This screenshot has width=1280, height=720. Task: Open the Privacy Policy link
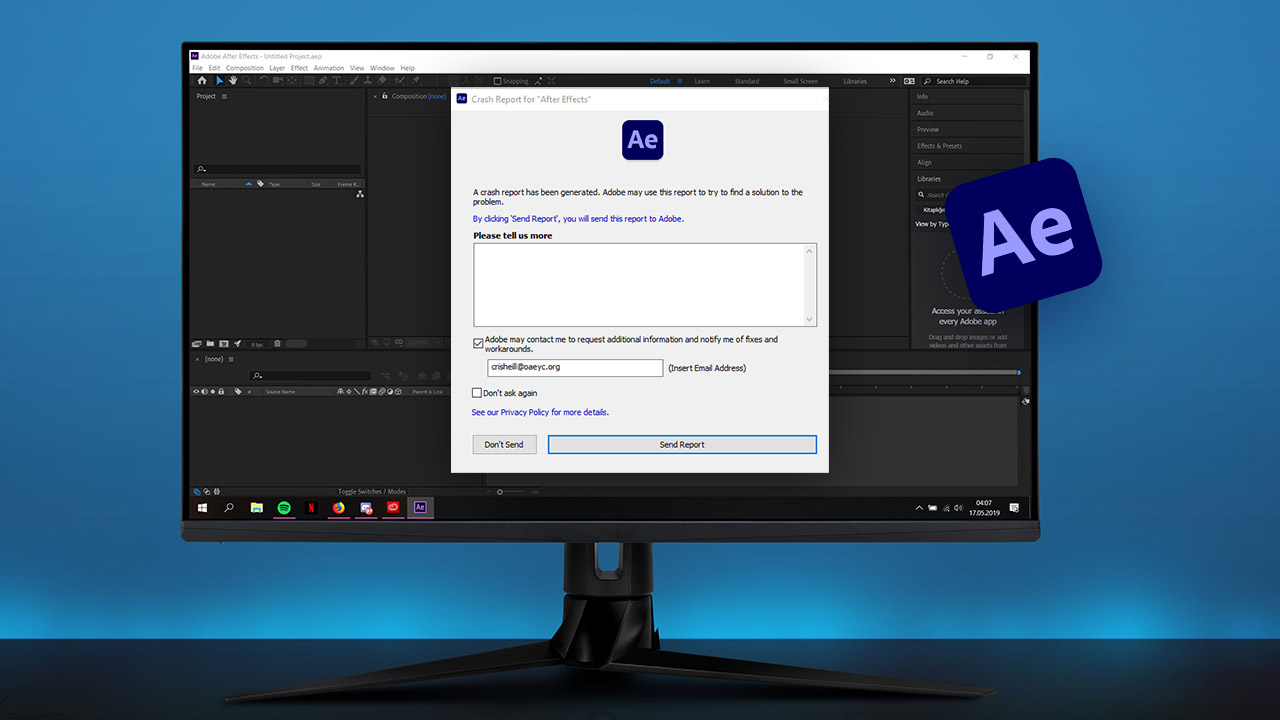point(540,412)
